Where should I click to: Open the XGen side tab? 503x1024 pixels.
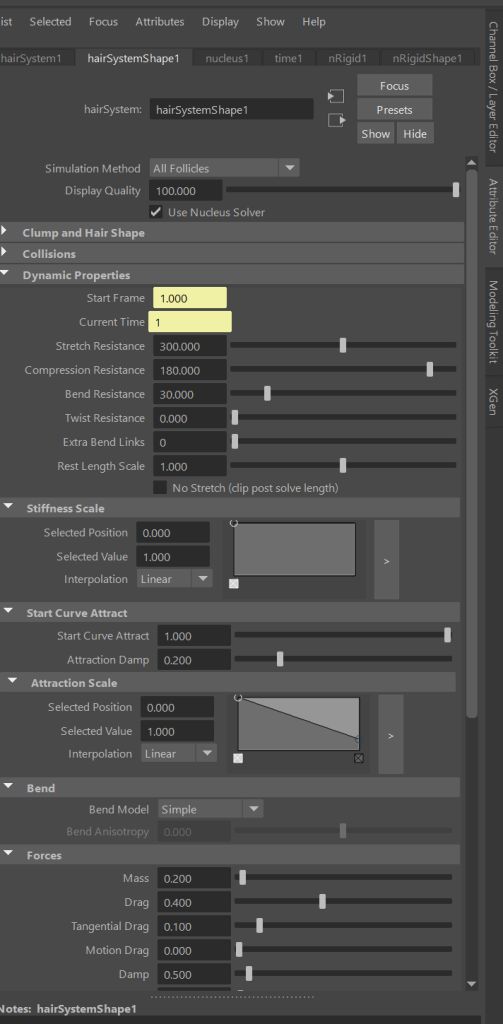[x=493, y=401]
